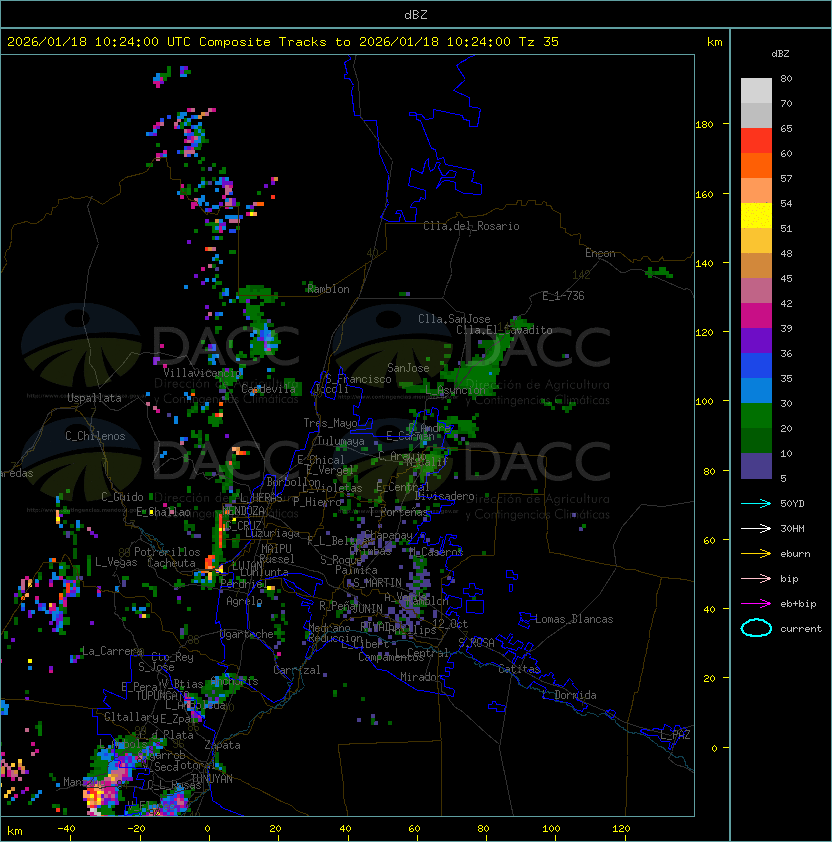Click the '57' dBZ scale value
The height and width of the screenshot is (842, 832).
[x=786, y=178]
